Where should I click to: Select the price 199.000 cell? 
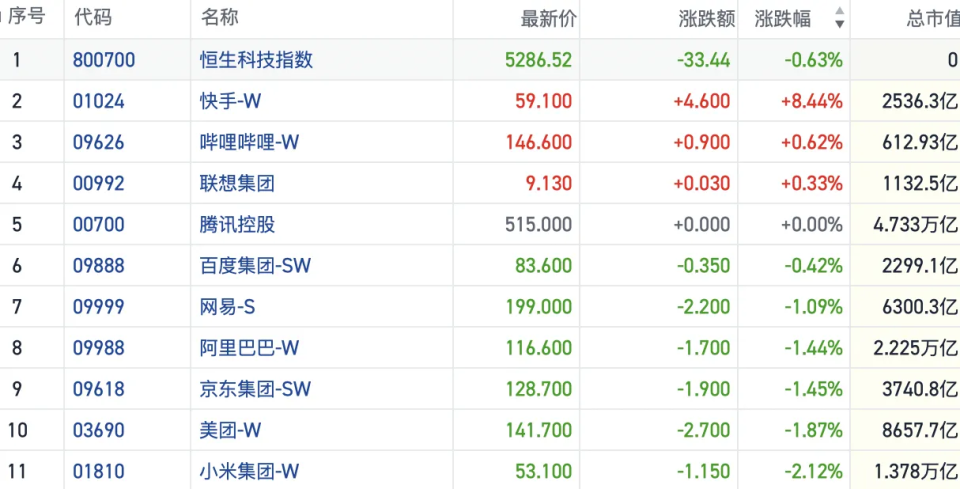539,307
